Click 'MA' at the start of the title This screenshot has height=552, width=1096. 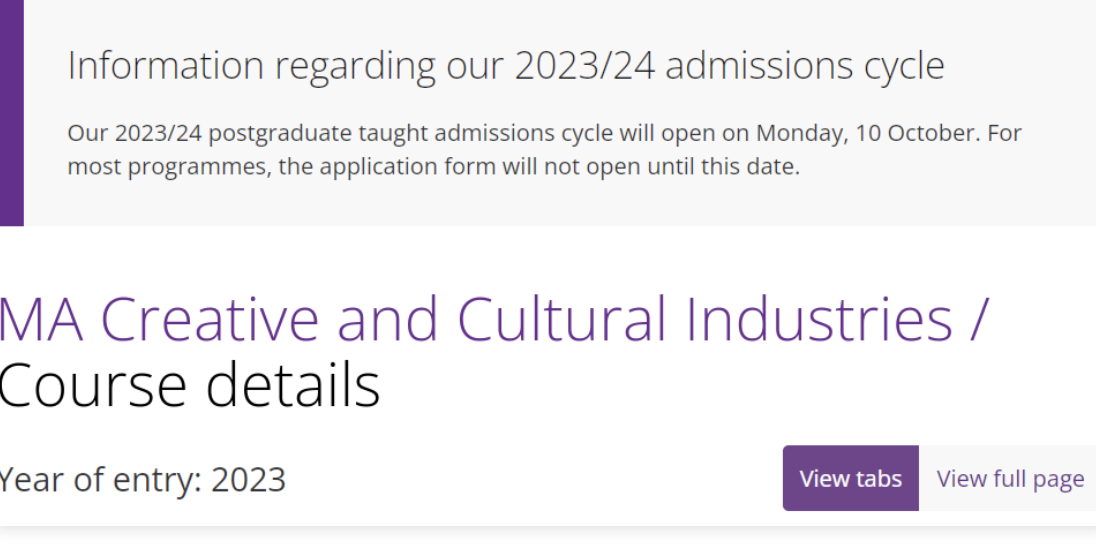42,320
